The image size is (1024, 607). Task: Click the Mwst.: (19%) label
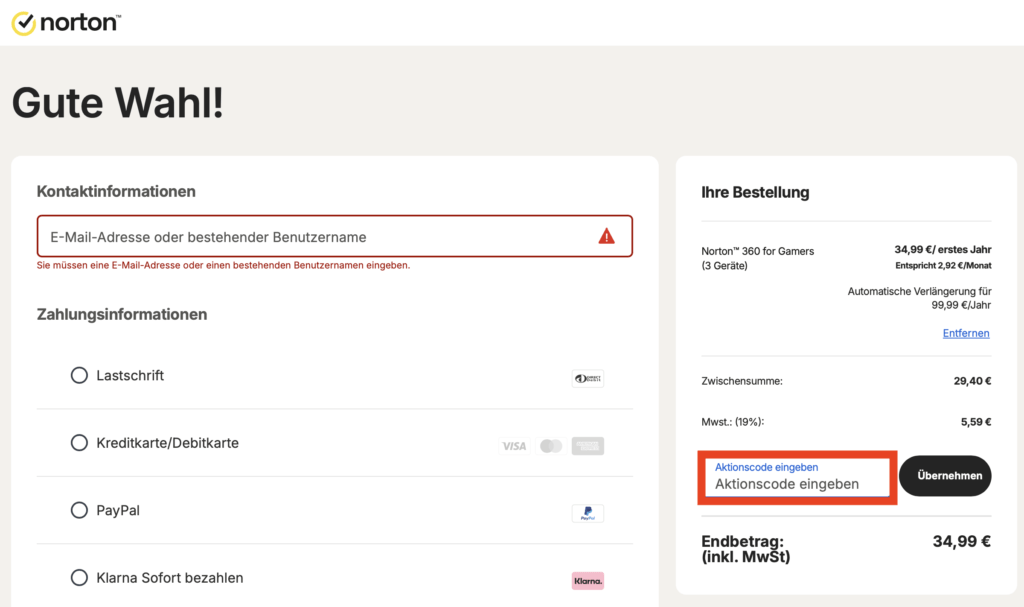pos(733,422)
